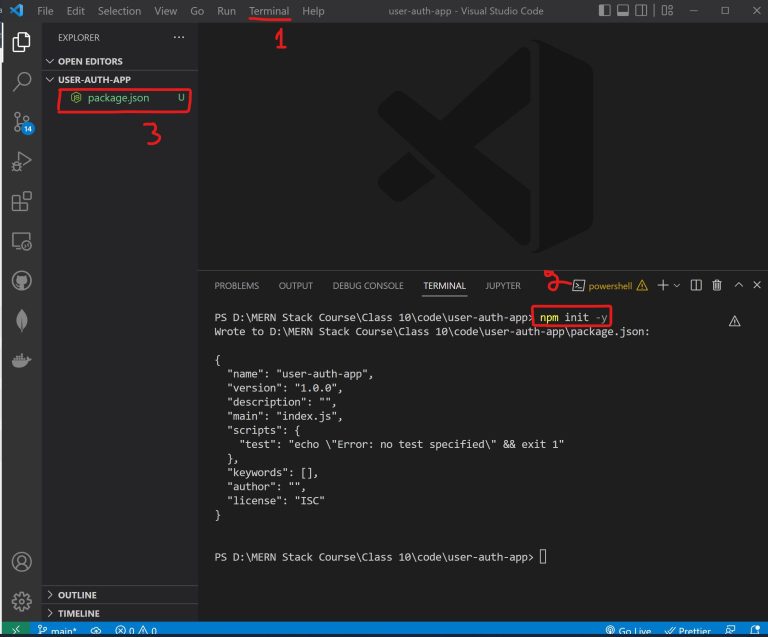Viewport: 768px width, 637px height.
Task: Open the Manage gear menu
Action: coord(22,601)
